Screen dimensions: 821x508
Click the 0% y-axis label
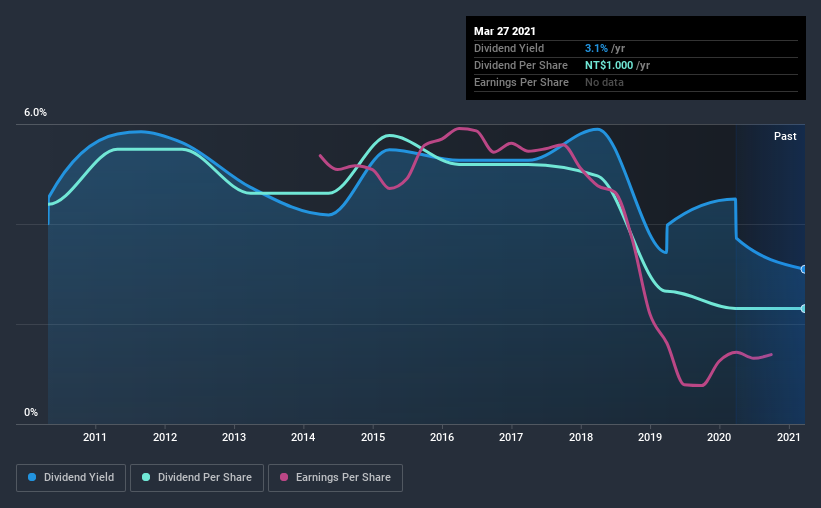(x=31, y=413)
